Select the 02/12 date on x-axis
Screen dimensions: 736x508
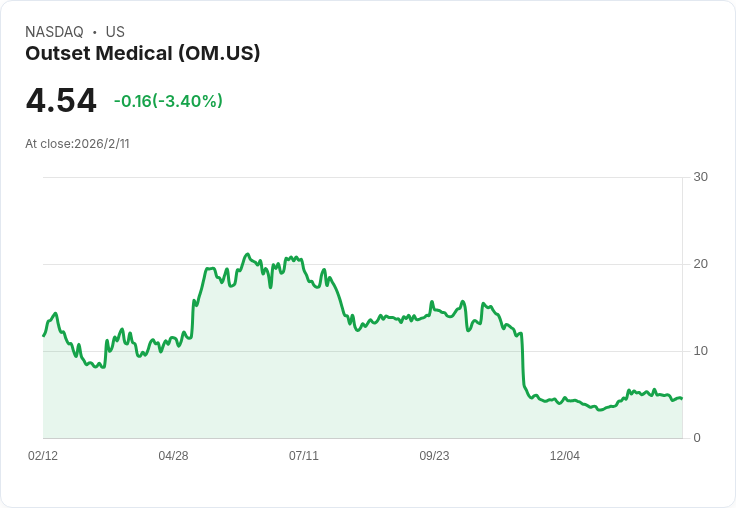43,456
